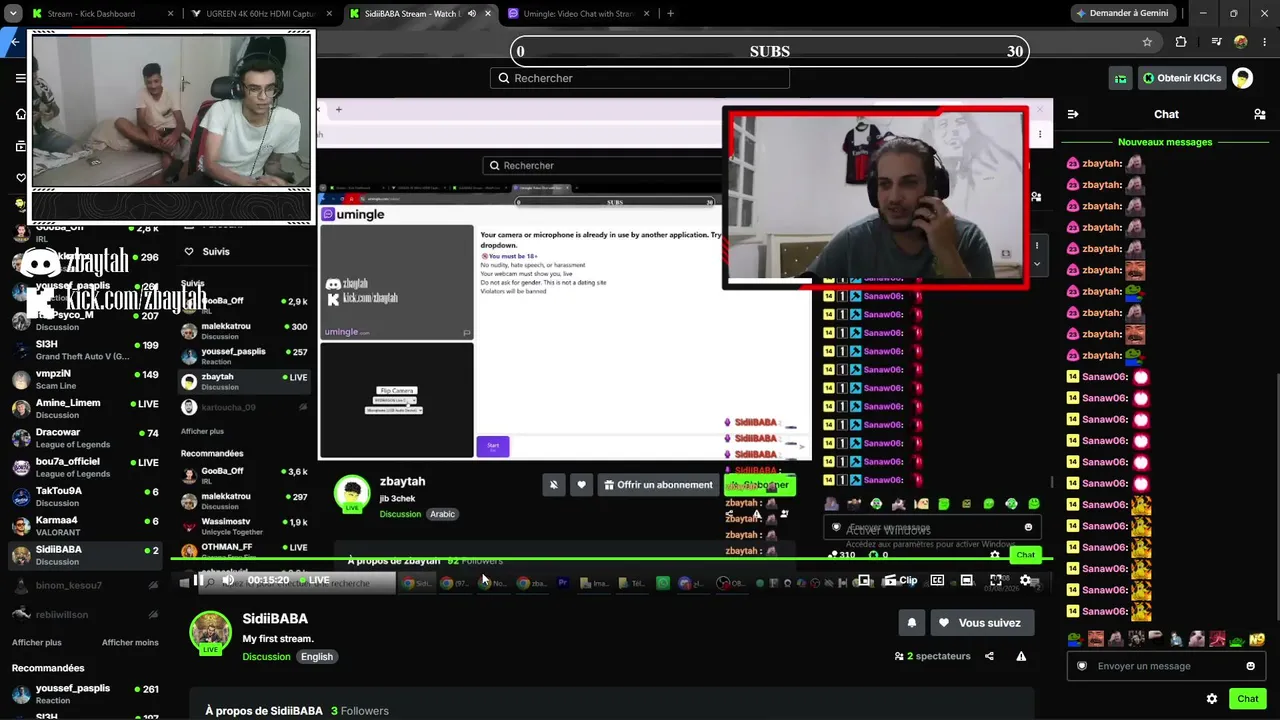Open the Chrome extensions puzzle icon

click(1181, 42)
